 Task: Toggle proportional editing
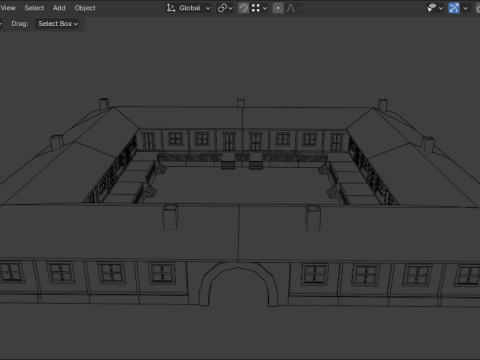pos(278,8)
